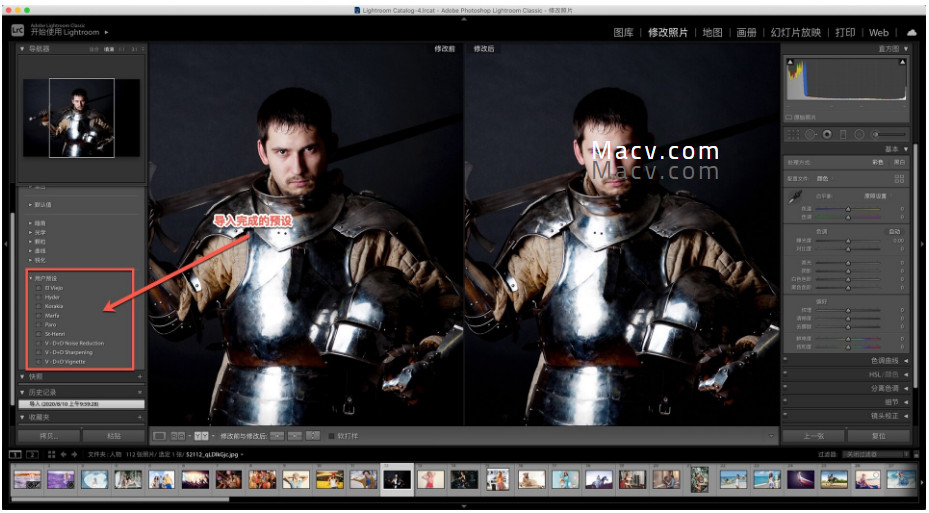The image size is (929, 513).
Task: Switch to Loupe view icon in toolbar
Action: pos(159,436)
